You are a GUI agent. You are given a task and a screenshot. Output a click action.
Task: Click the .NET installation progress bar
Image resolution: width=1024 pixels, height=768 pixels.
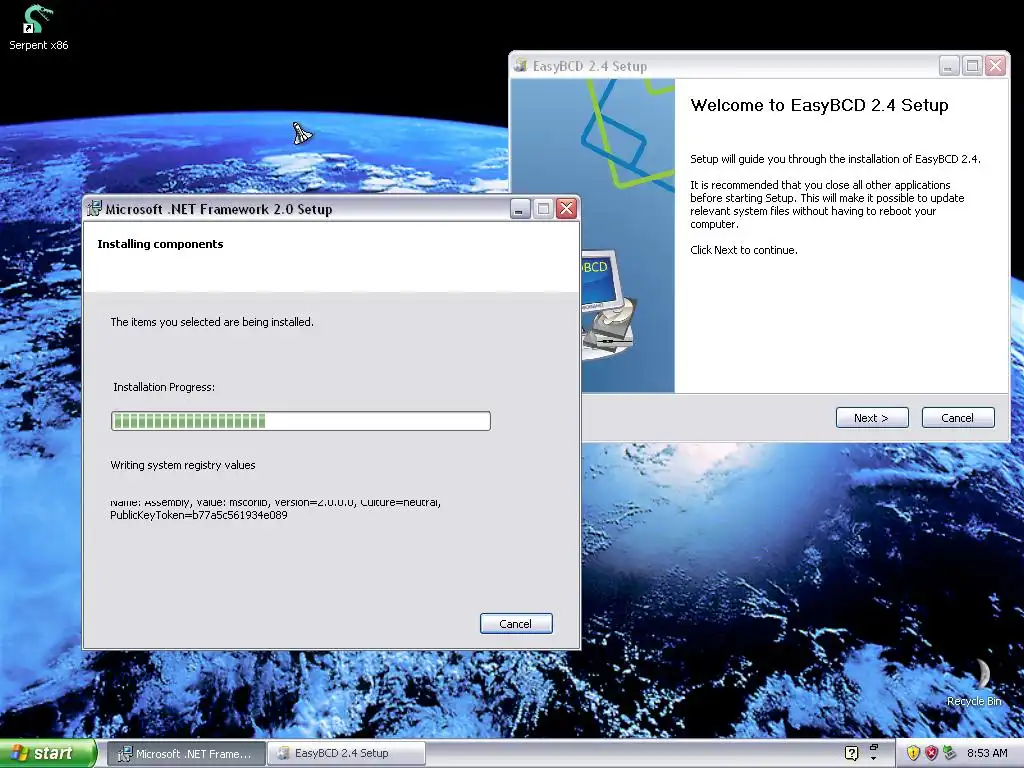click(300, 421)
